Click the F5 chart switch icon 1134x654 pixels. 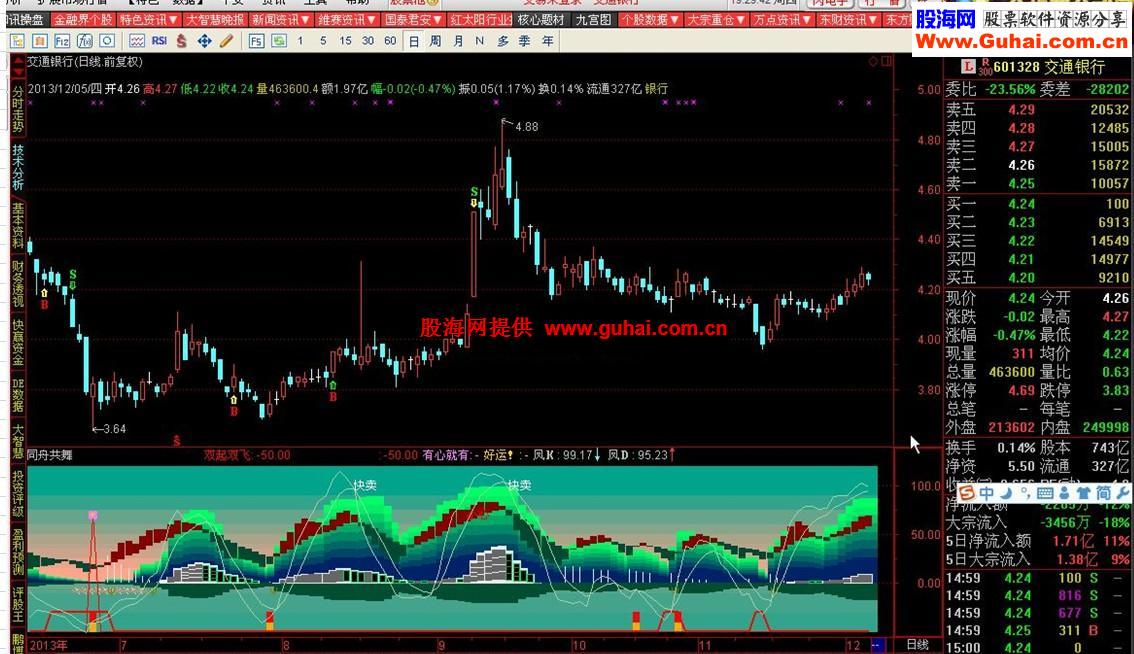coord(256,41)
